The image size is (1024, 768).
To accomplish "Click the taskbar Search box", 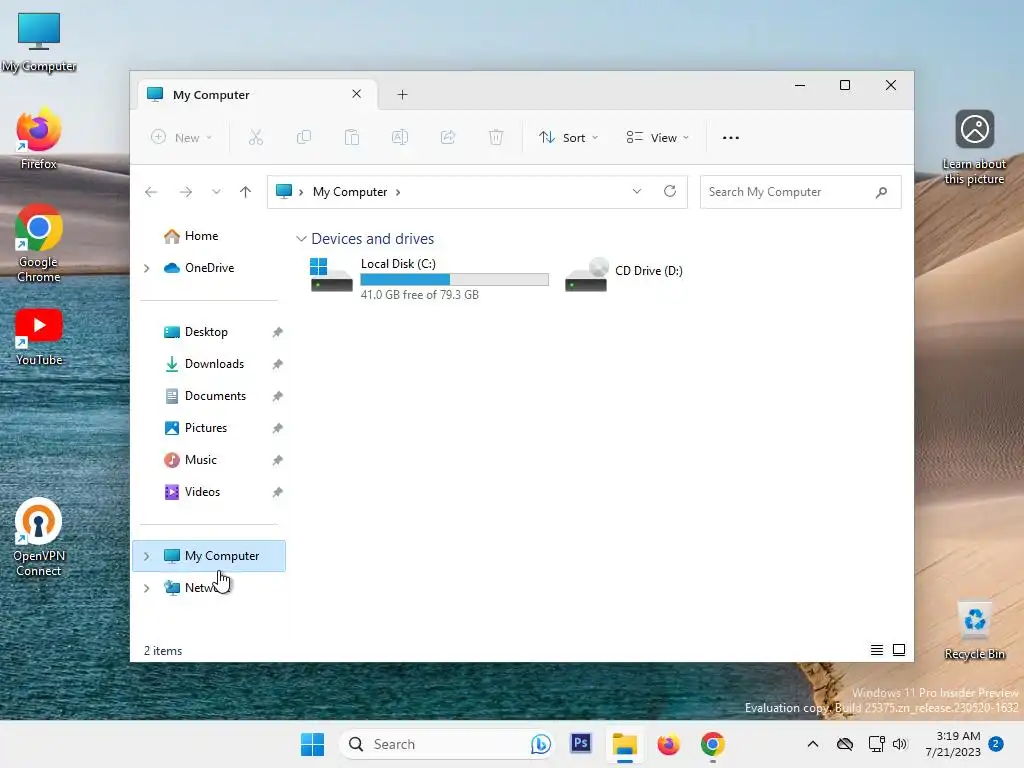I will click(447, 744).
